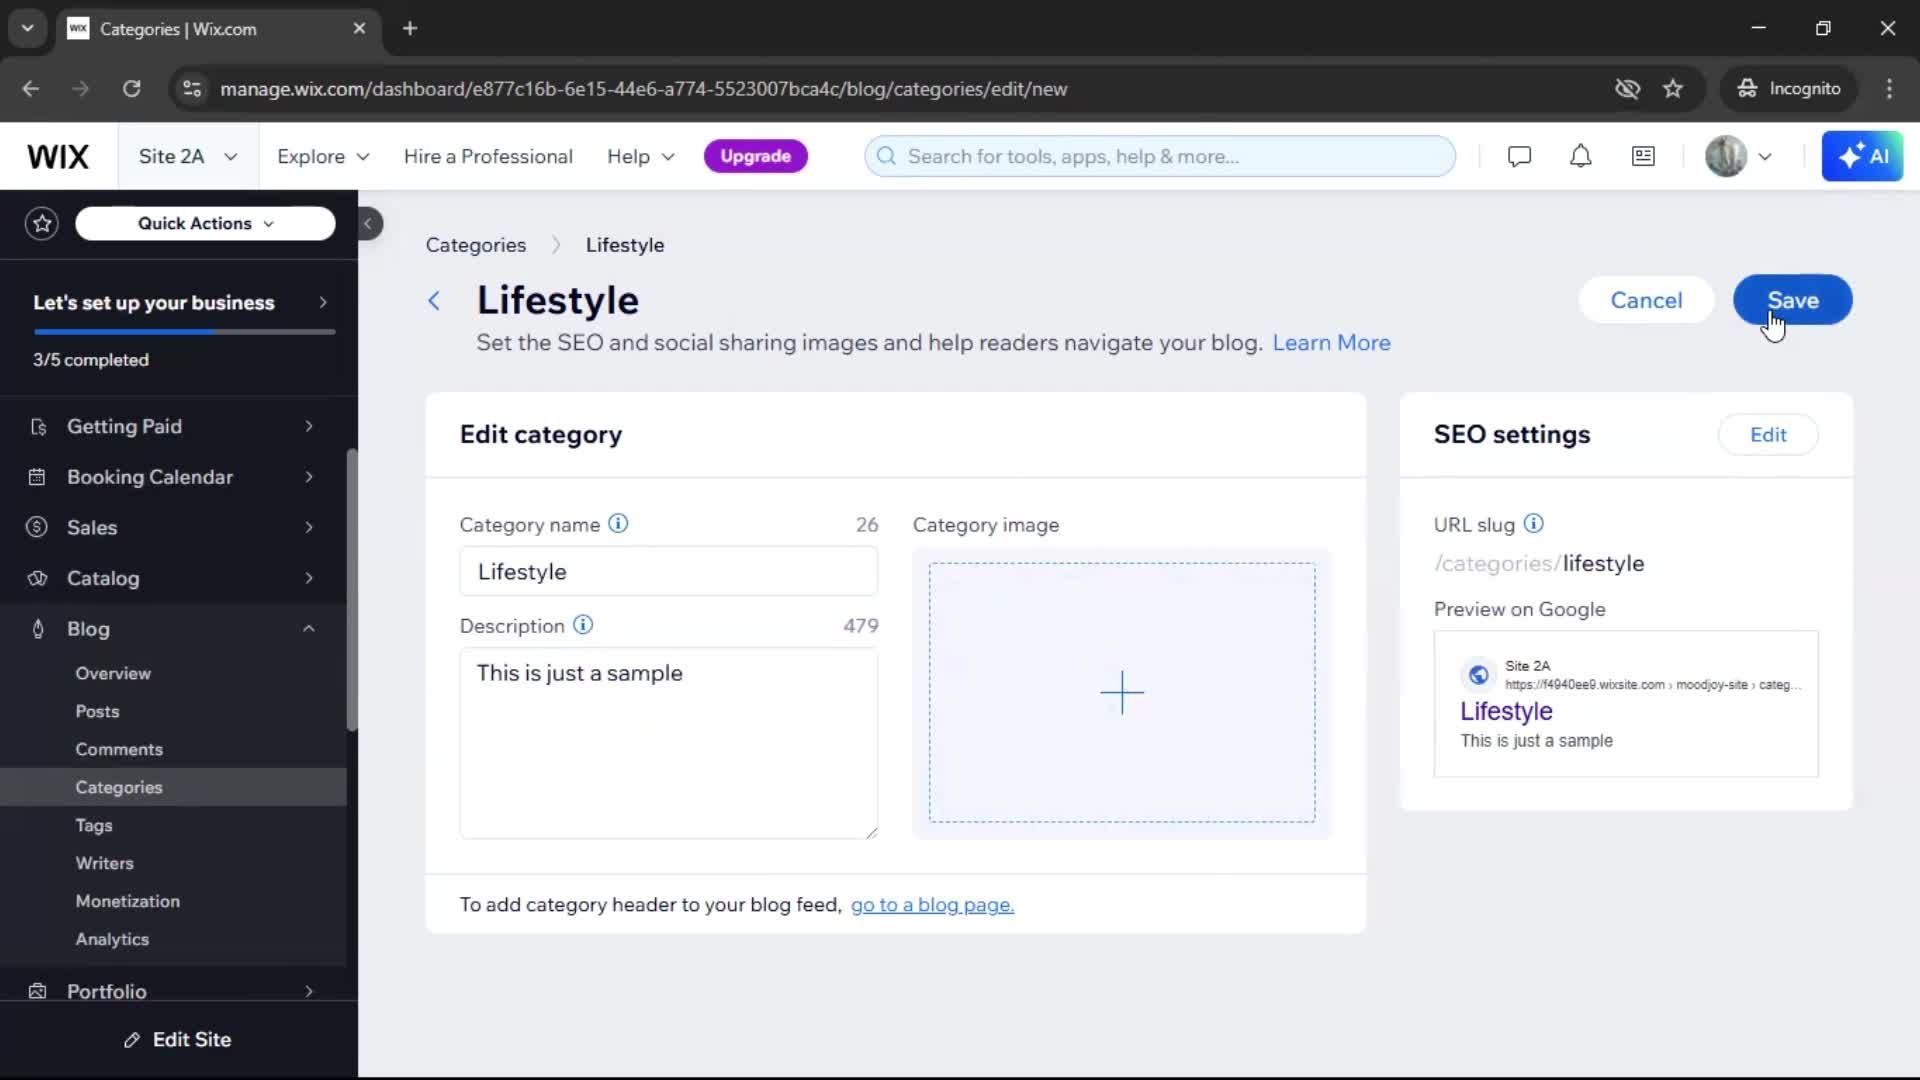Click the Portfolio sidebar icon

pos(37,991)
